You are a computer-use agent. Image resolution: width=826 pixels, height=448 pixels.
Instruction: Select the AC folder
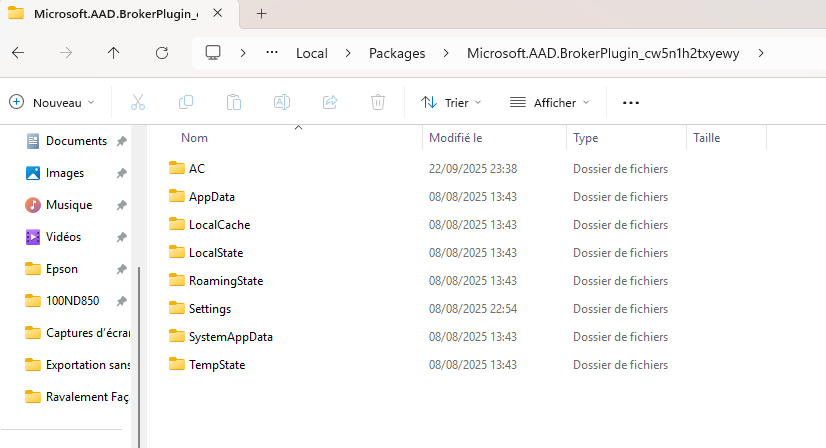[196, 169]
